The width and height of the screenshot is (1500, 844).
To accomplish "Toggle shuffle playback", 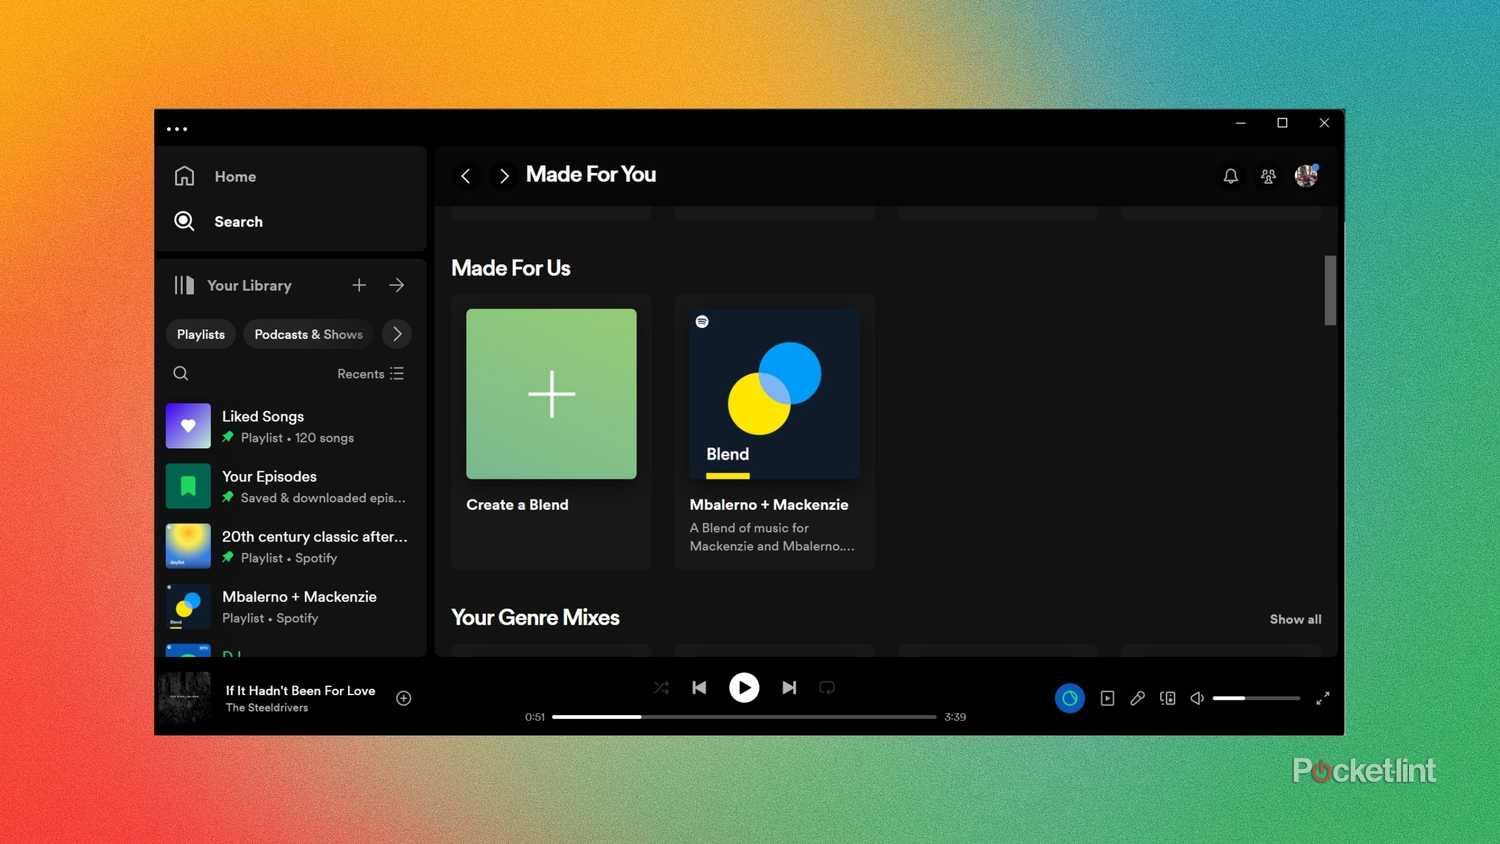I will coord(661,687).
